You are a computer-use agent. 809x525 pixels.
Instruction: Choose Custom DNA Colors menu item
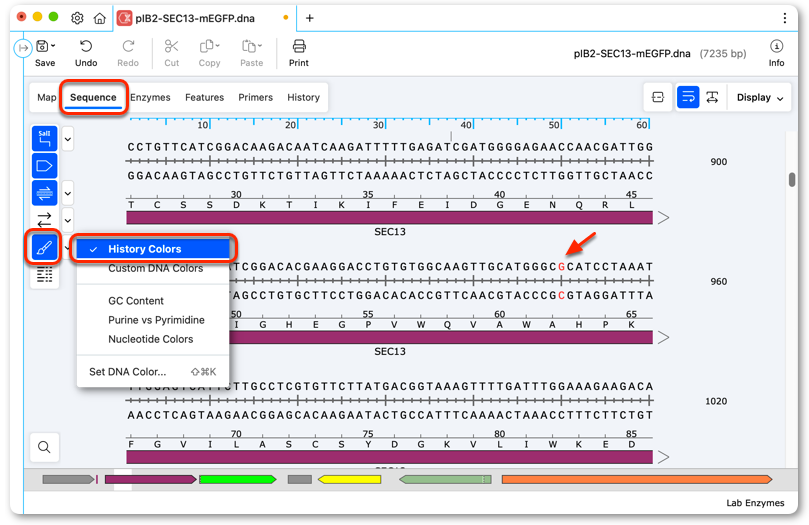tap(153, 269)
